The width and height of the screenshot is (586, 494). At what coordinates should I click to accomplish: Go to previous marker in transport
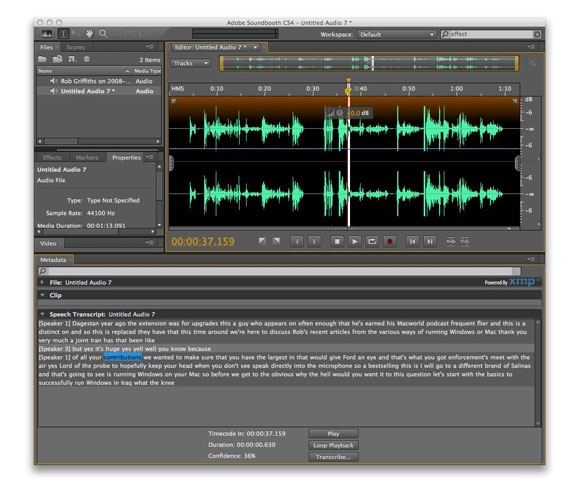click(x=412, y=241)
